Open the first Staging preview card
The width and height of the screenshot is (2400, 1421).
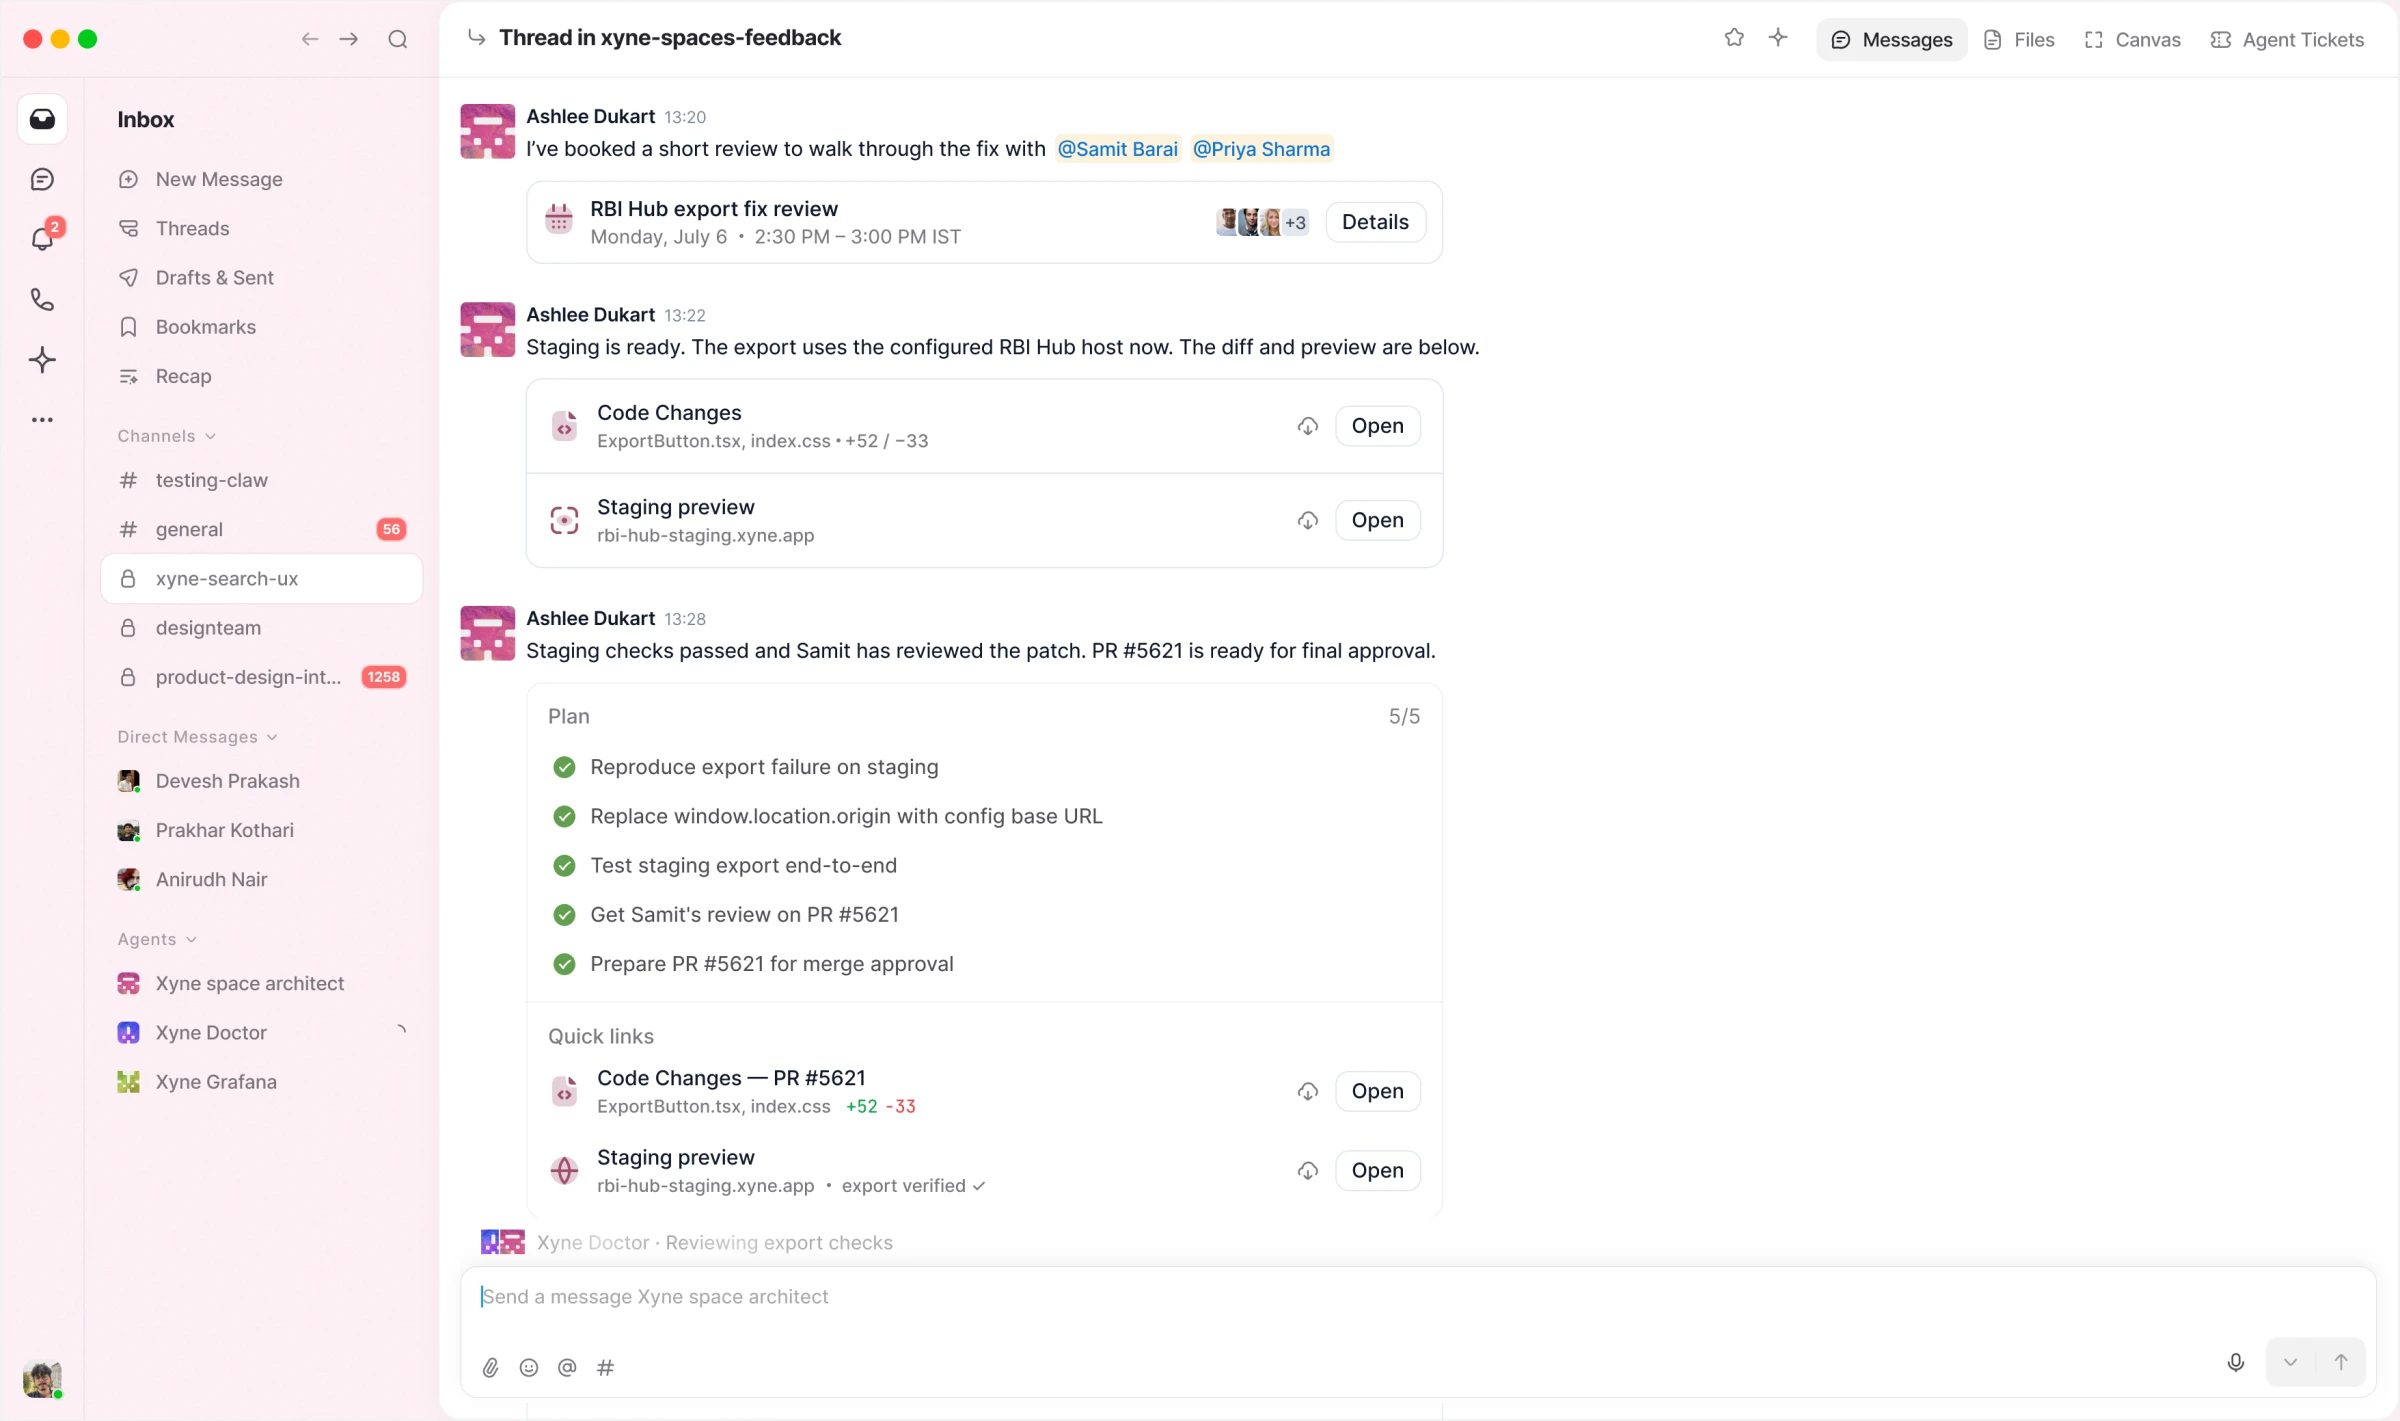click(1377, 520)
